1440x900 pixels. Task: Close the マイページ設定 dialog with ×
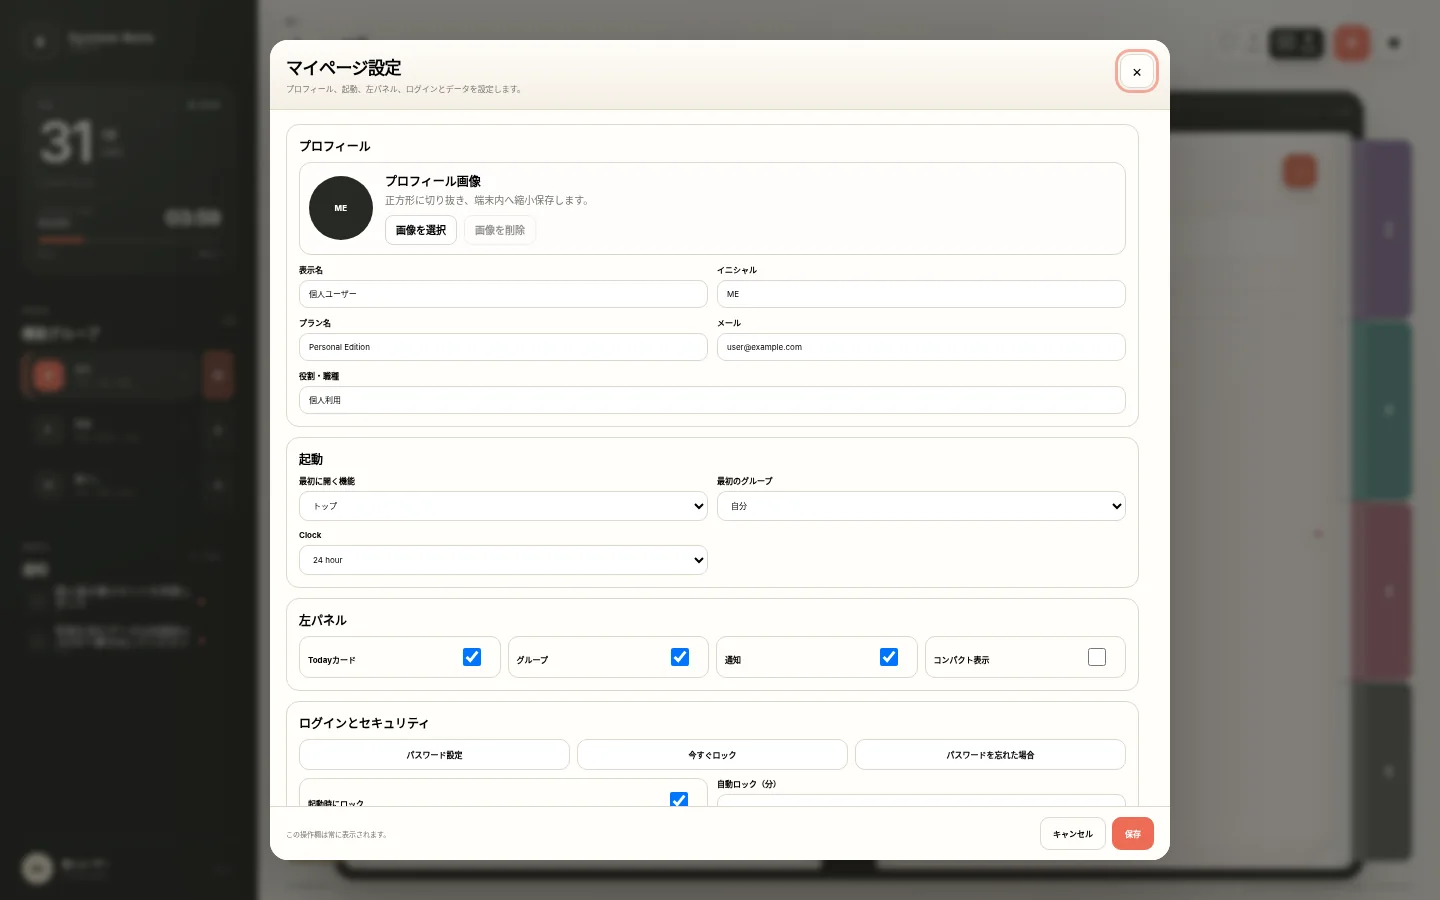click(1137, 72)
